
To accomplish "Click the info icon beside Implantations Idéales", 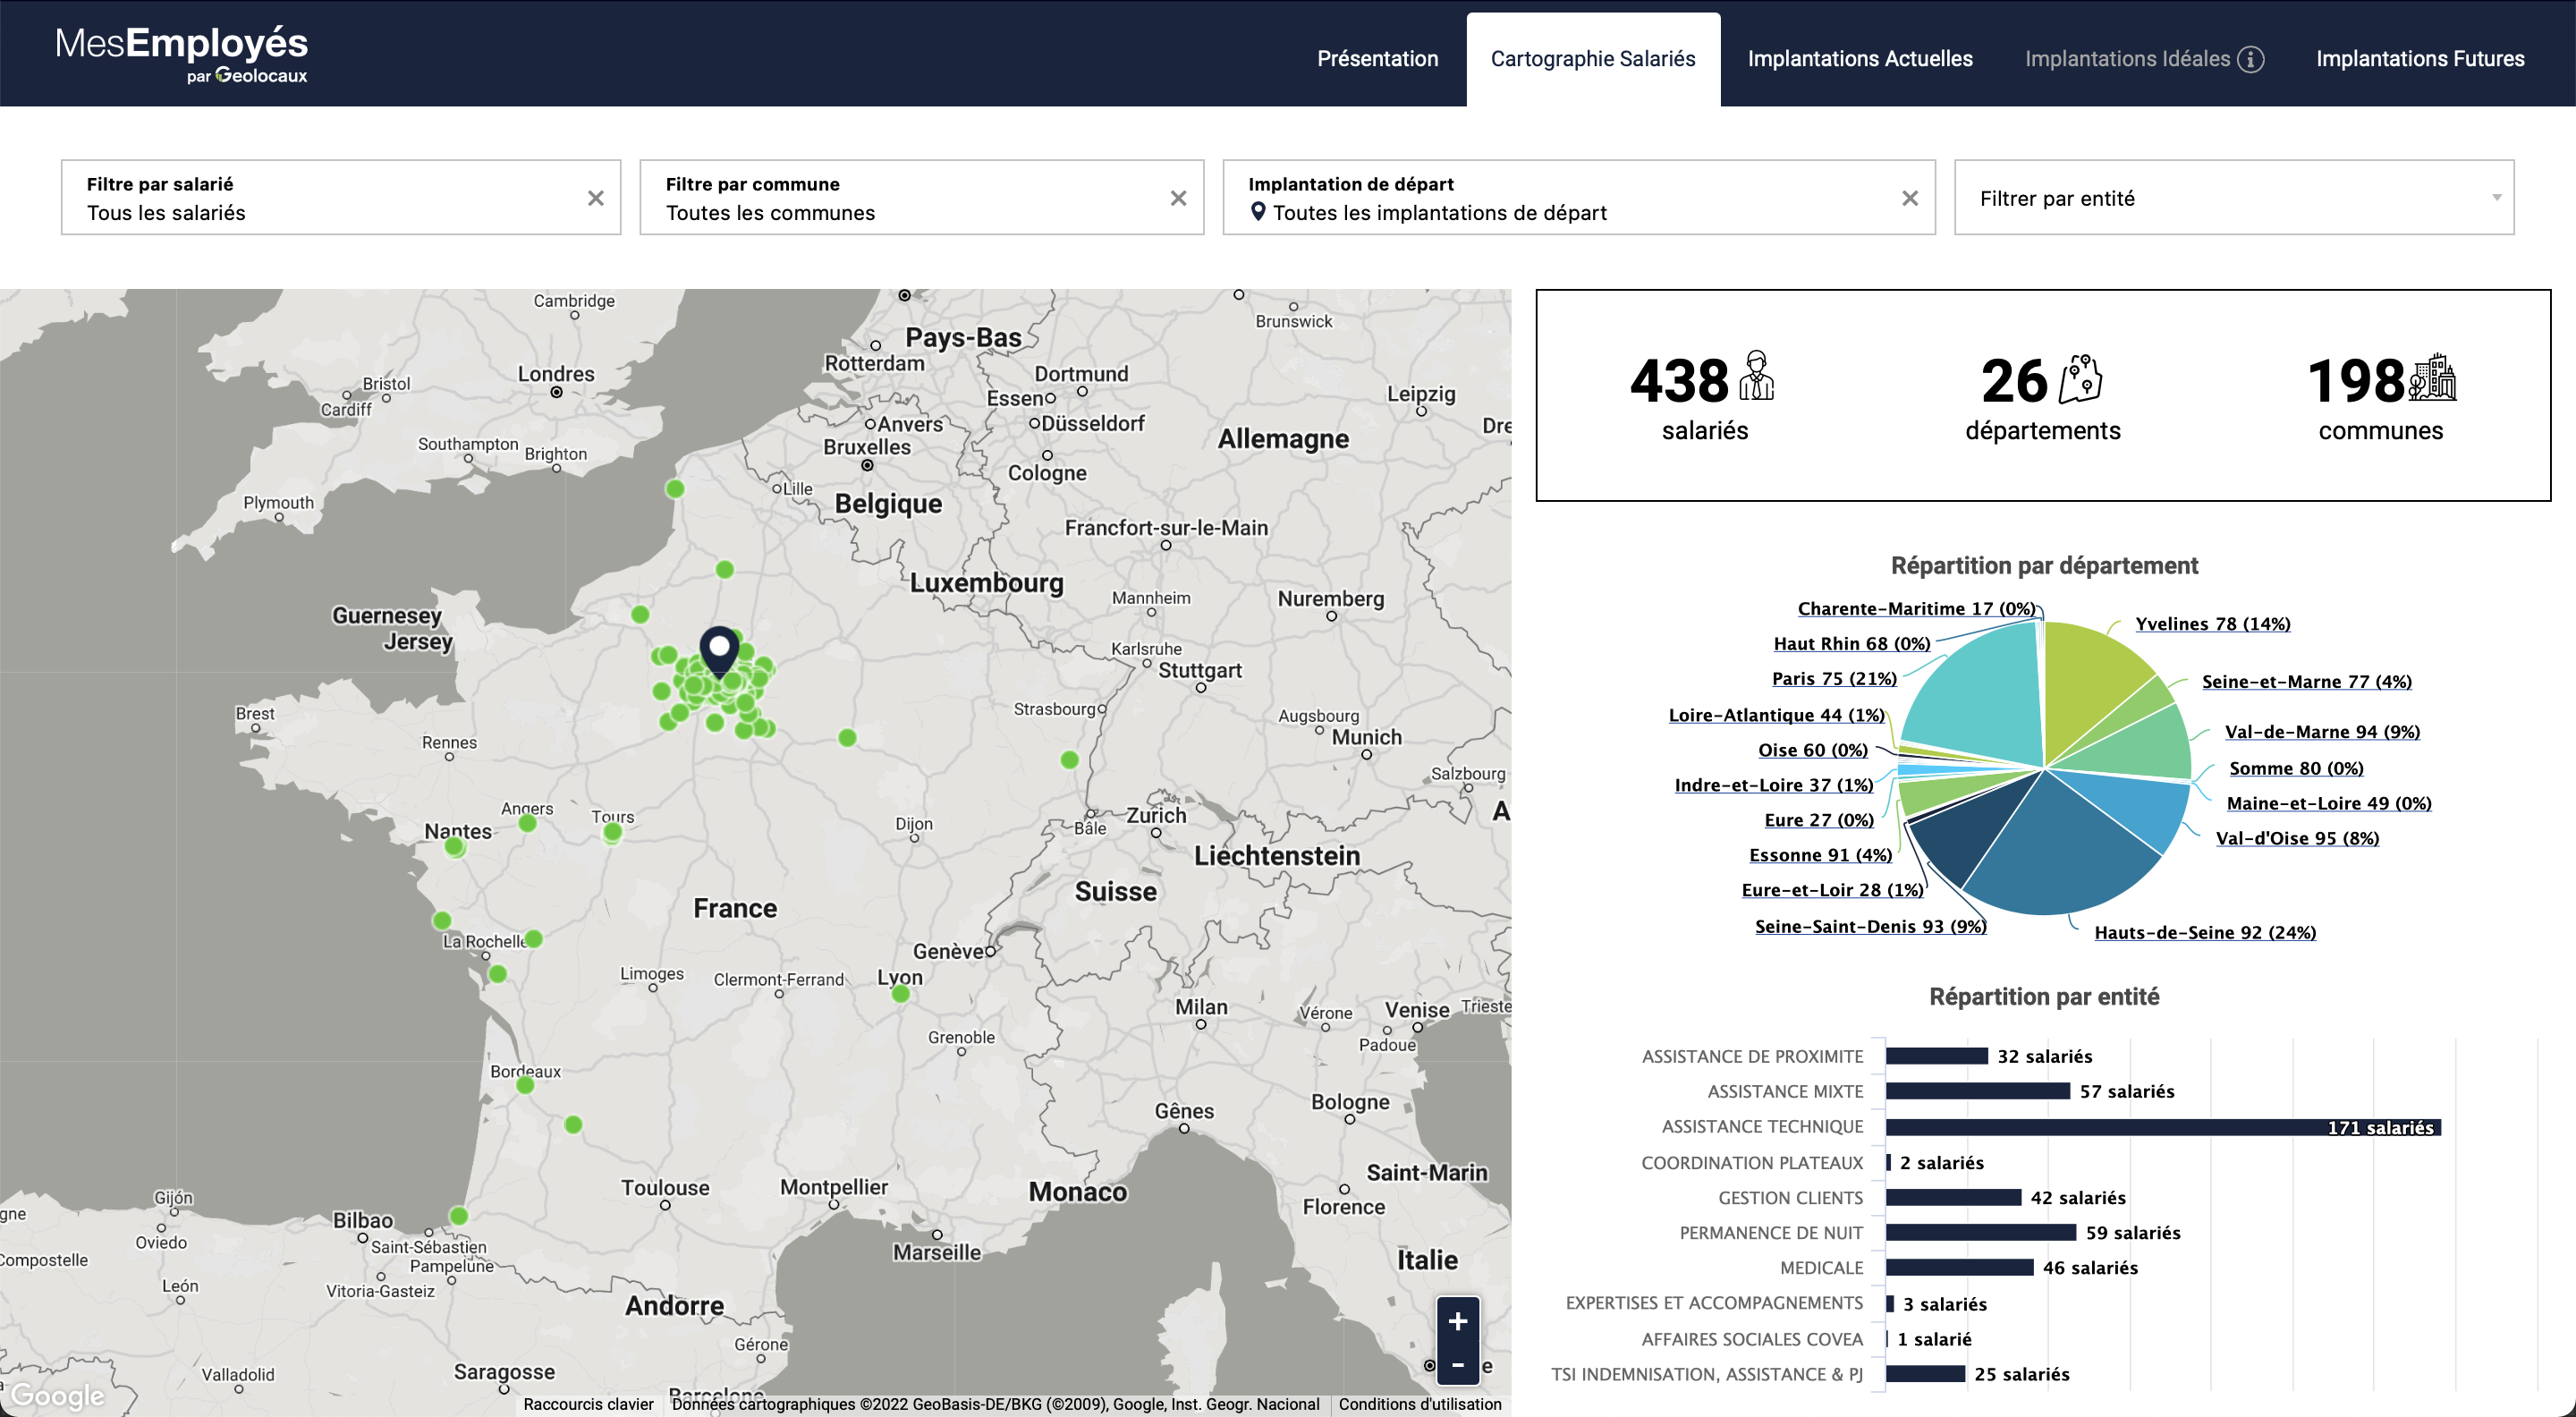I will (x=2250, y=59).
